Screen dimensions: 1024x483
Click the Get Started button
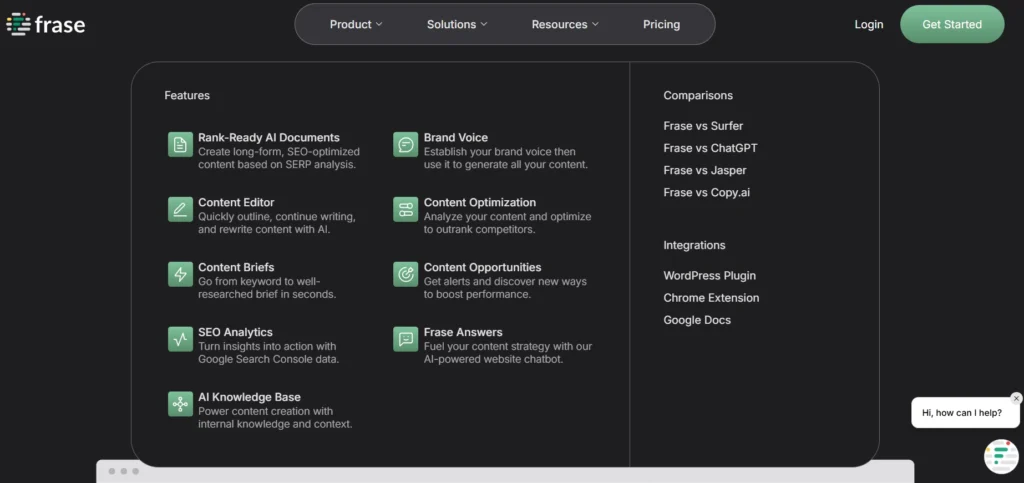click(x=952, y=24)
